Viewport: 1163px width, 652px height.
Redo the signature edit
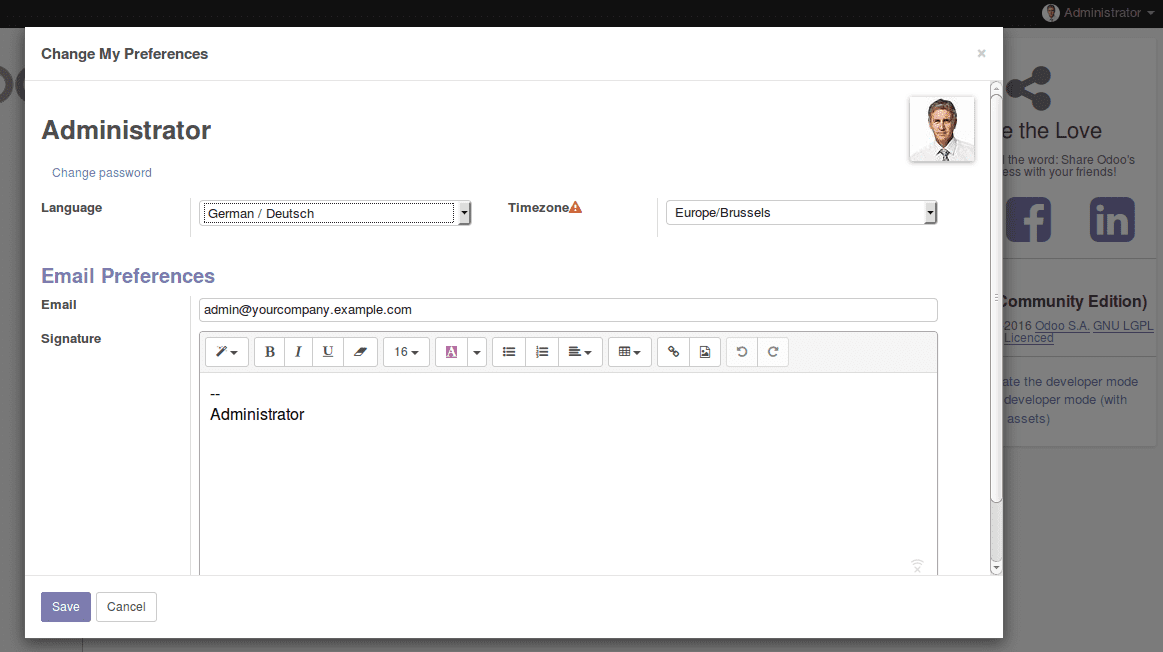(773, 352)
